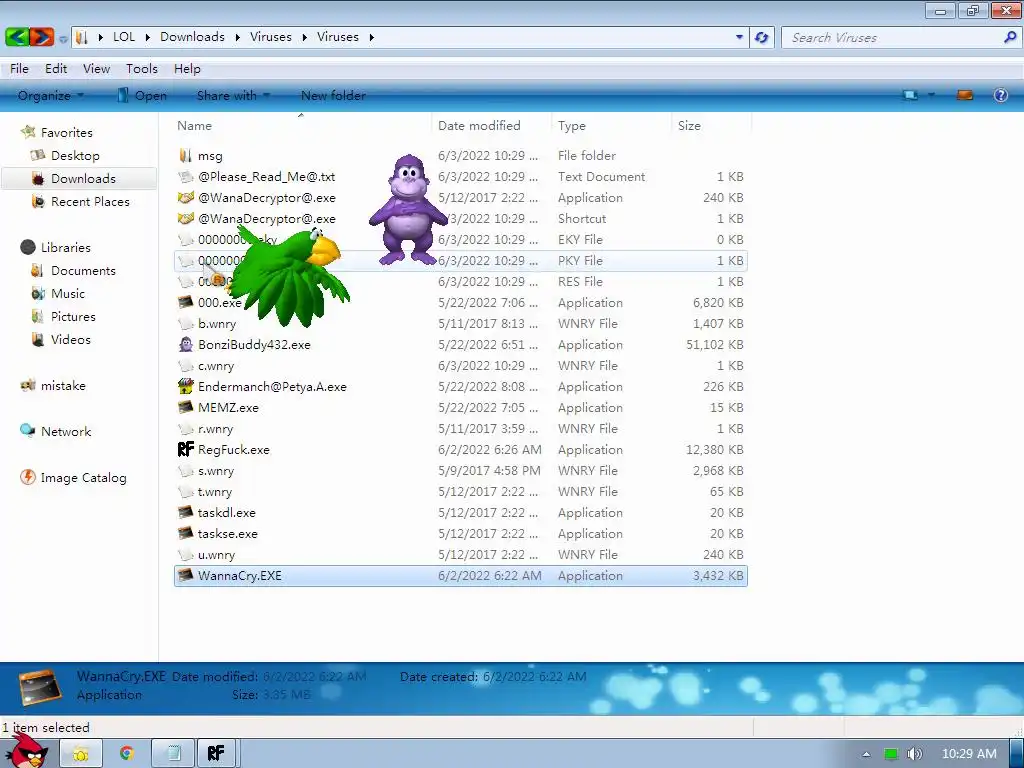Toggle the preview pane icon
This screenshot has height=768, width=1024.
[x=965, y=95]
